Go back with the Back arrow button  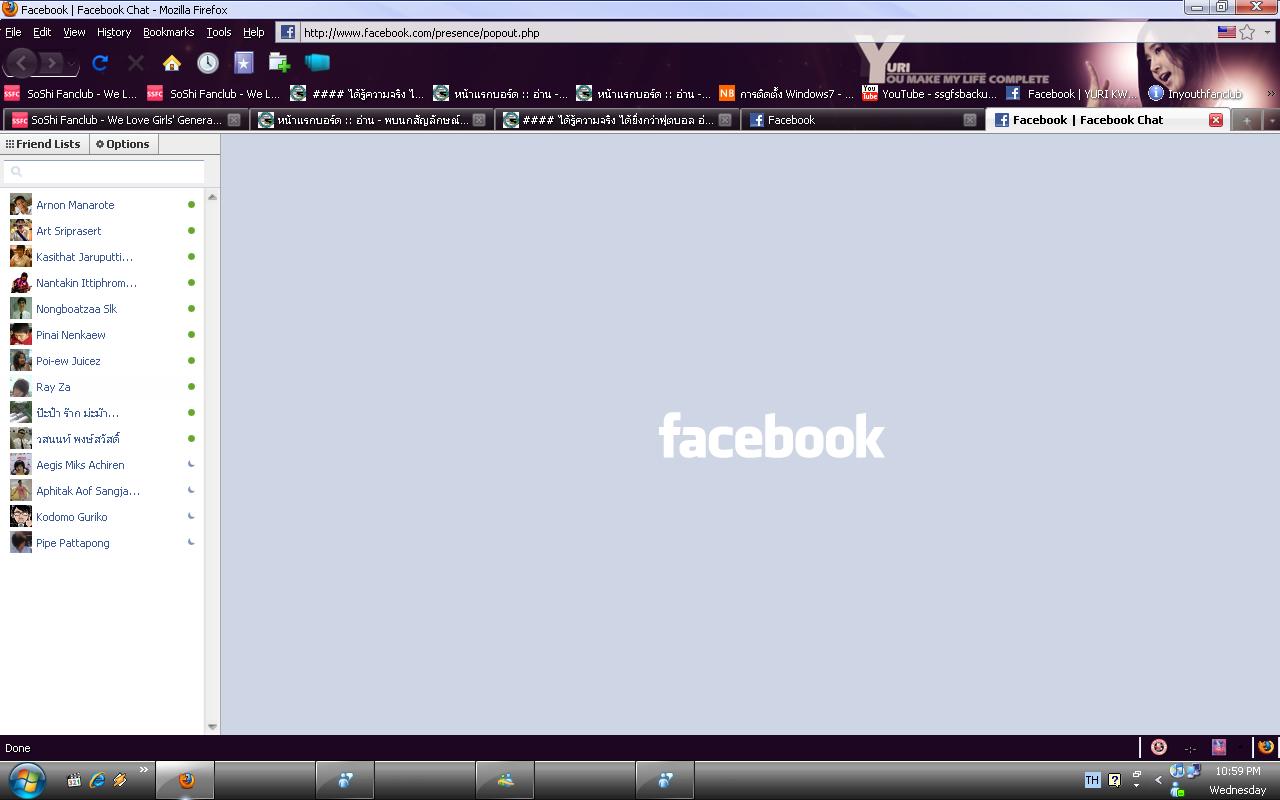[x=22, y=63]
